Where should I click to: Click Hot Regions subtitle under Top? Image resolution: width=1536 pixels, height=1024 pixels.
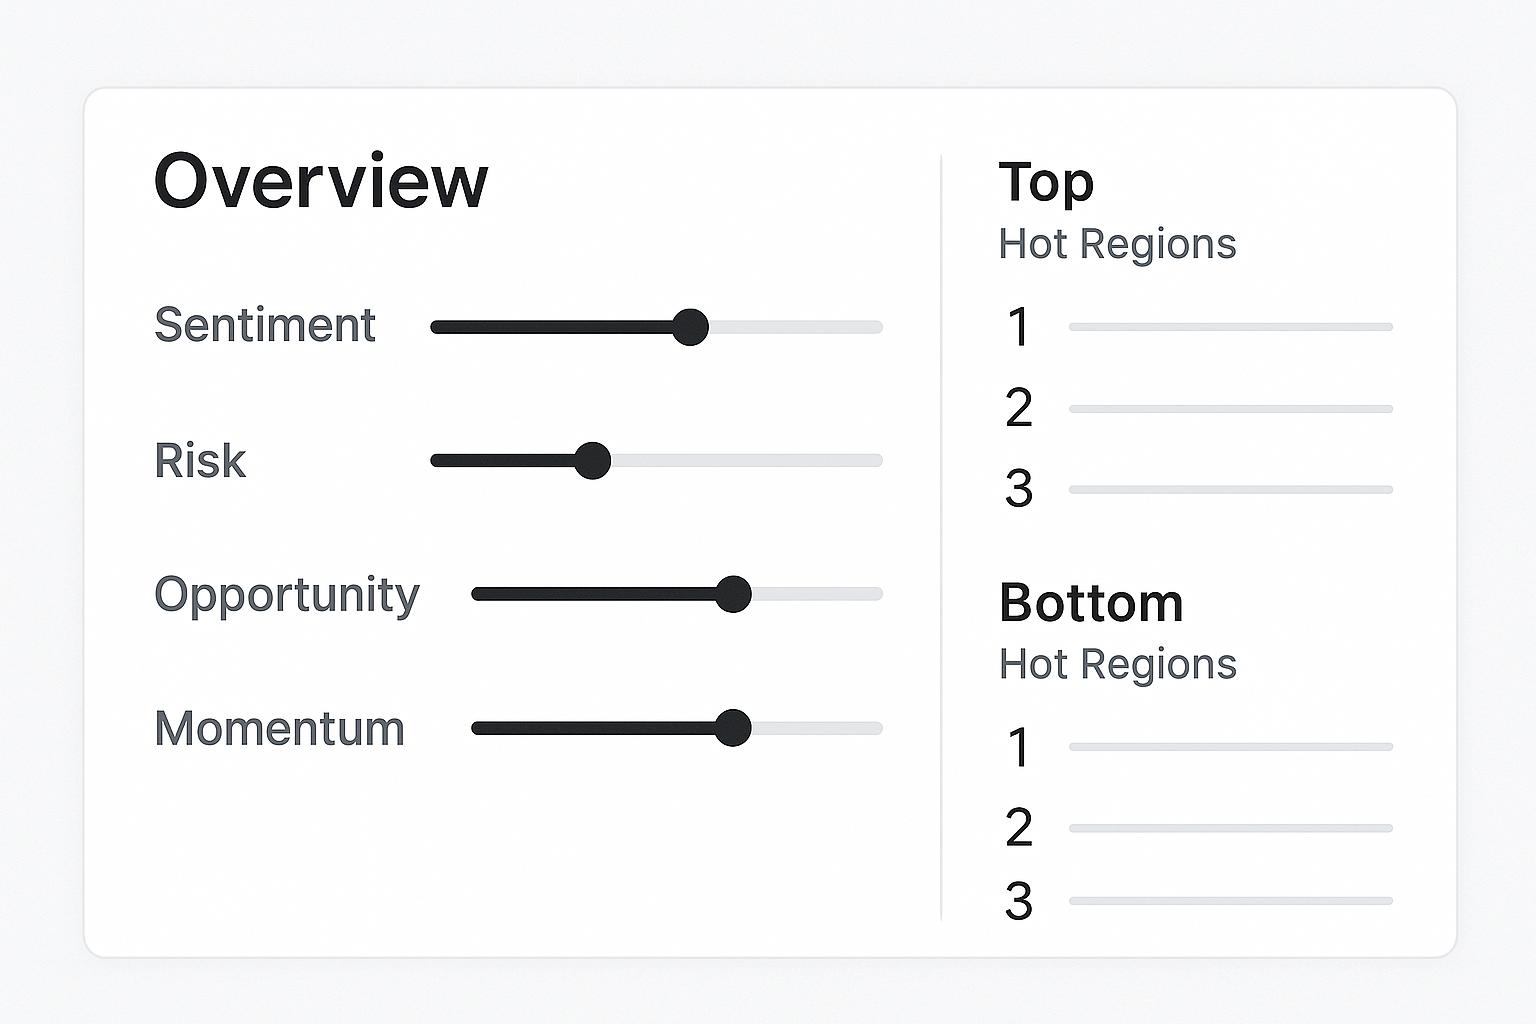(x=1117, y=244)
